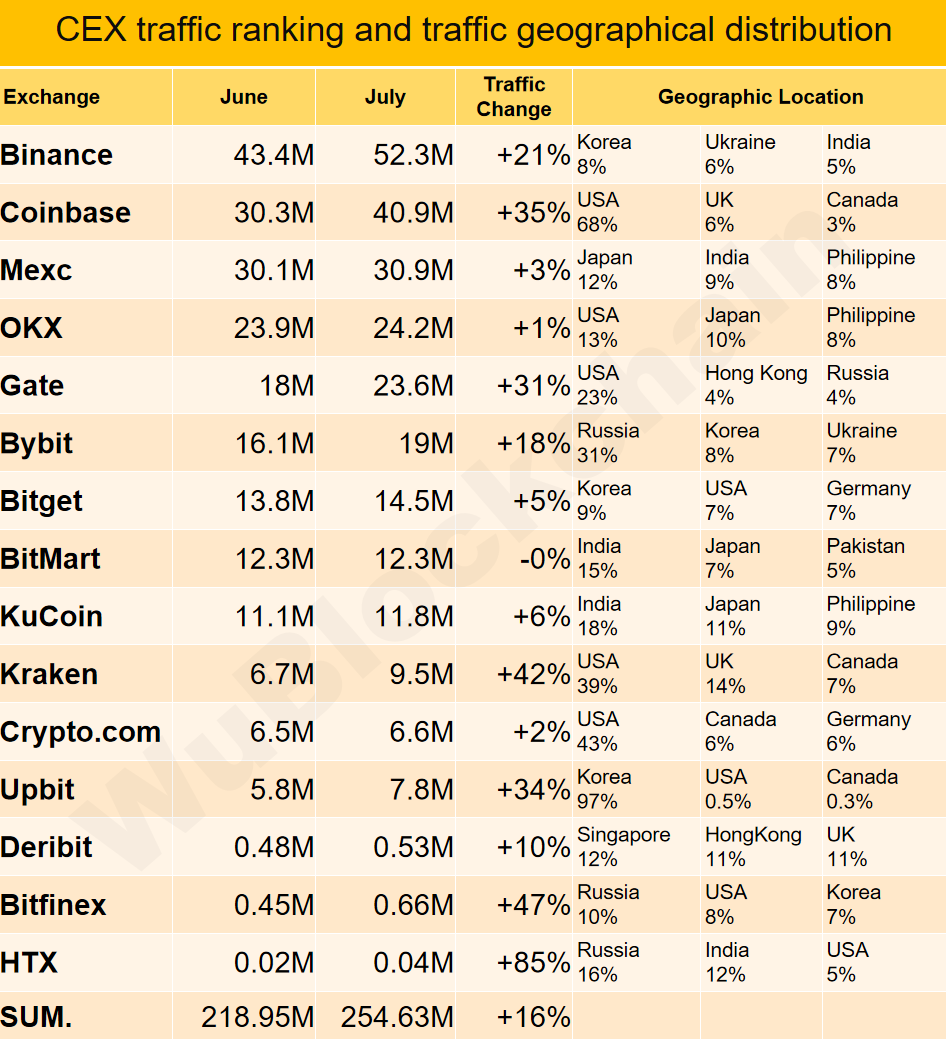This screenshot has height=1039, width=946.
Task: Click Deribit's Singapore 12% cell
Action: (x=623, y=847)
